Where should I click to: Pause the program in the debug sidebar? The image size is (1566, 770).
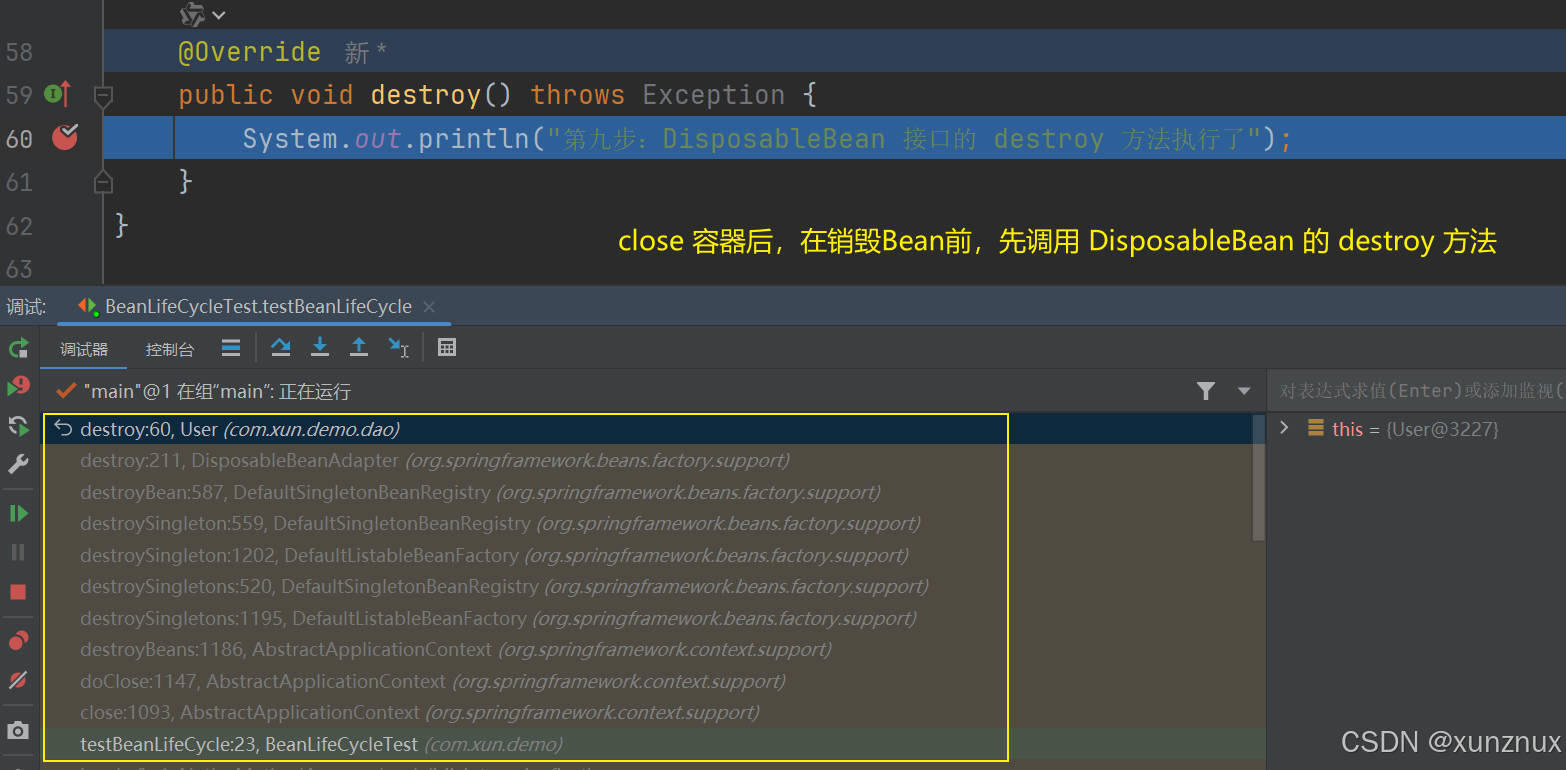[18, 552]
